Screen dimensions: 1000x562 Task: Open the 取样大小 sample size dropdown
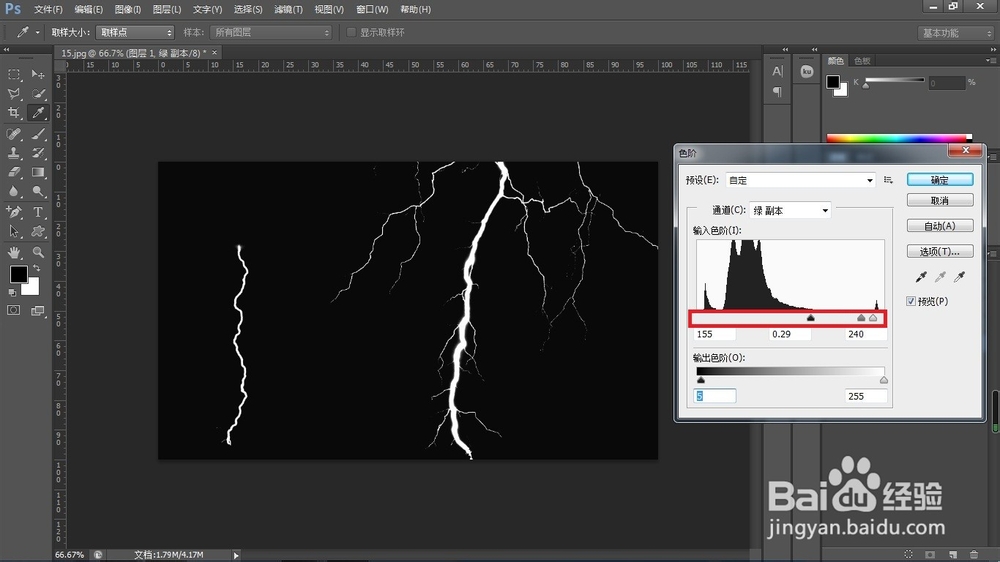pyautogui.click(x=135, y=32)
